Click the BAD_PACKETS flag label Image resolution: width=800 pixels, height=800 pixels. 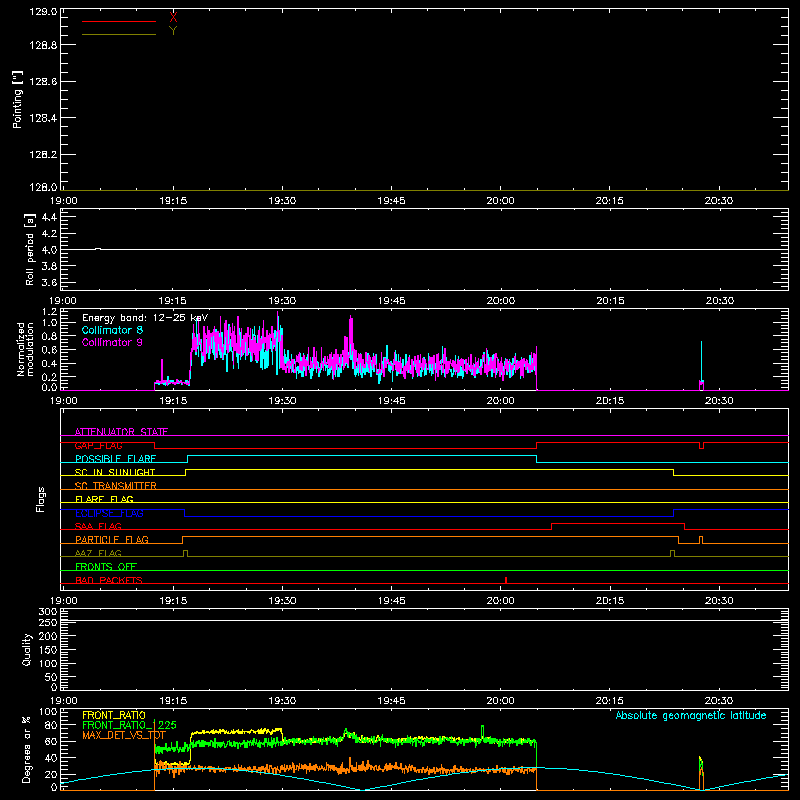click(109, 581)
